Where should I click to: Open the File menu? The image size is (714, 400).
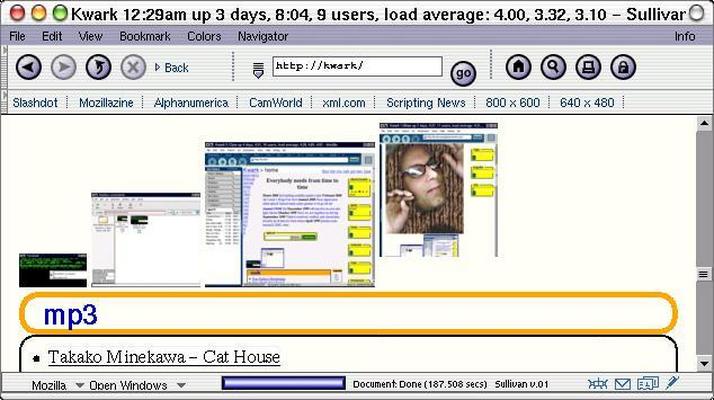point(17,36)
